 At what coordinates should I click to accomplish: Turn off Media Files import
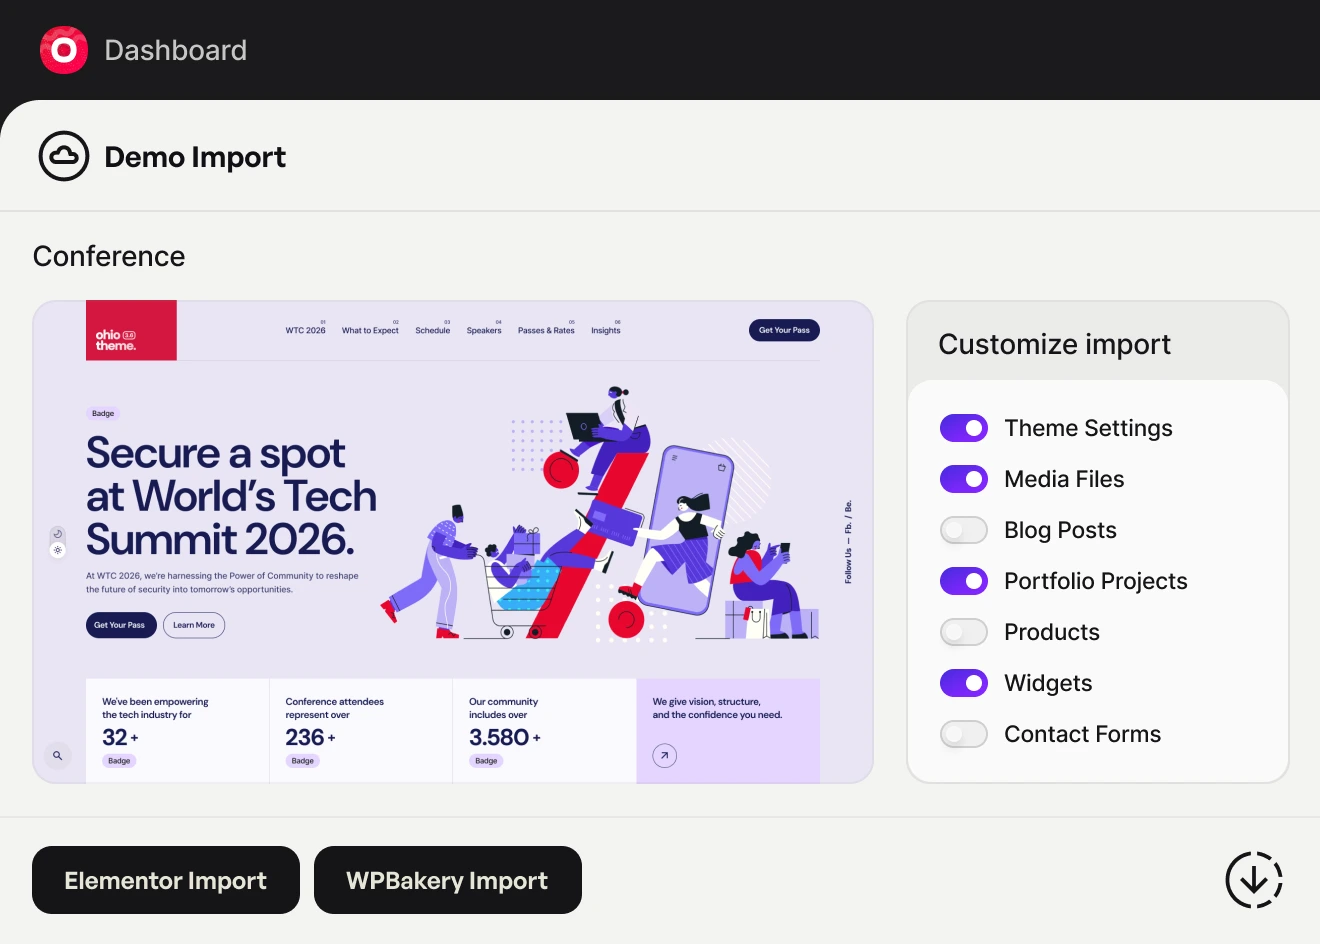pyautogui.click(x=963, y=479)
